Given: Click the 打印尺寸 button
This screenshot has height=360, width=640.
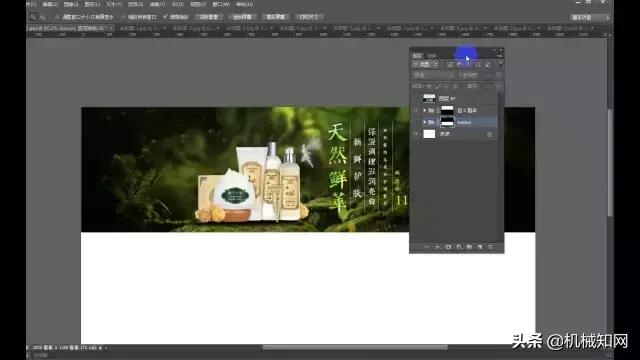Looking at the screenshot, I should [x=309, y=17].
